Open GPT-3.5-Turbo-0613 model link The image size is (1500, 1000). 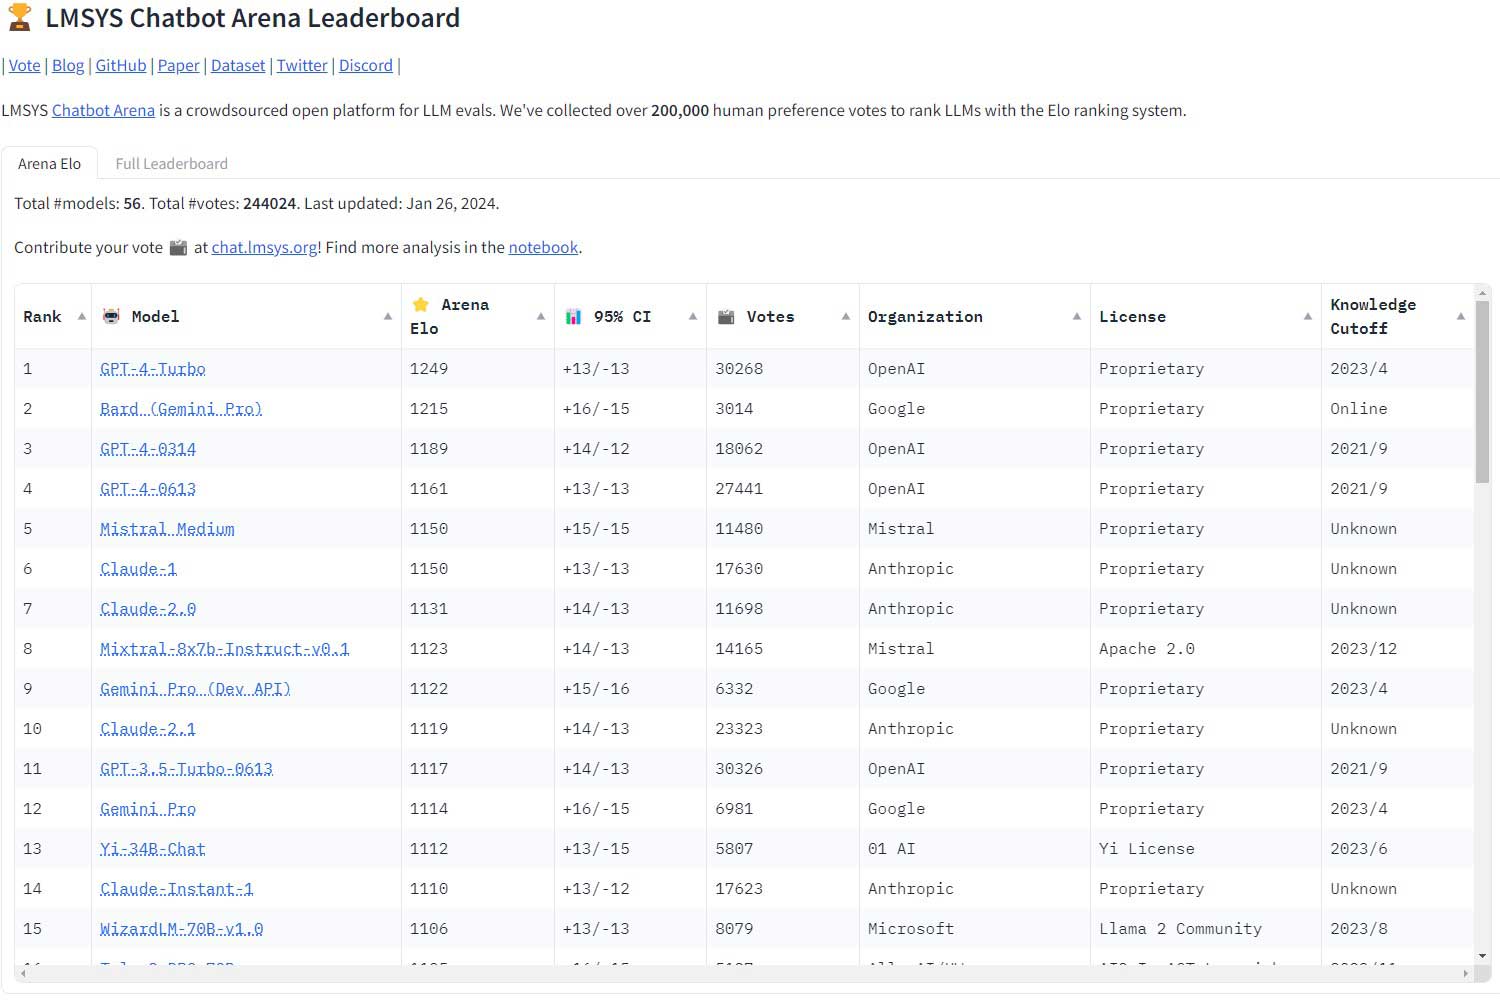[186, 769]
